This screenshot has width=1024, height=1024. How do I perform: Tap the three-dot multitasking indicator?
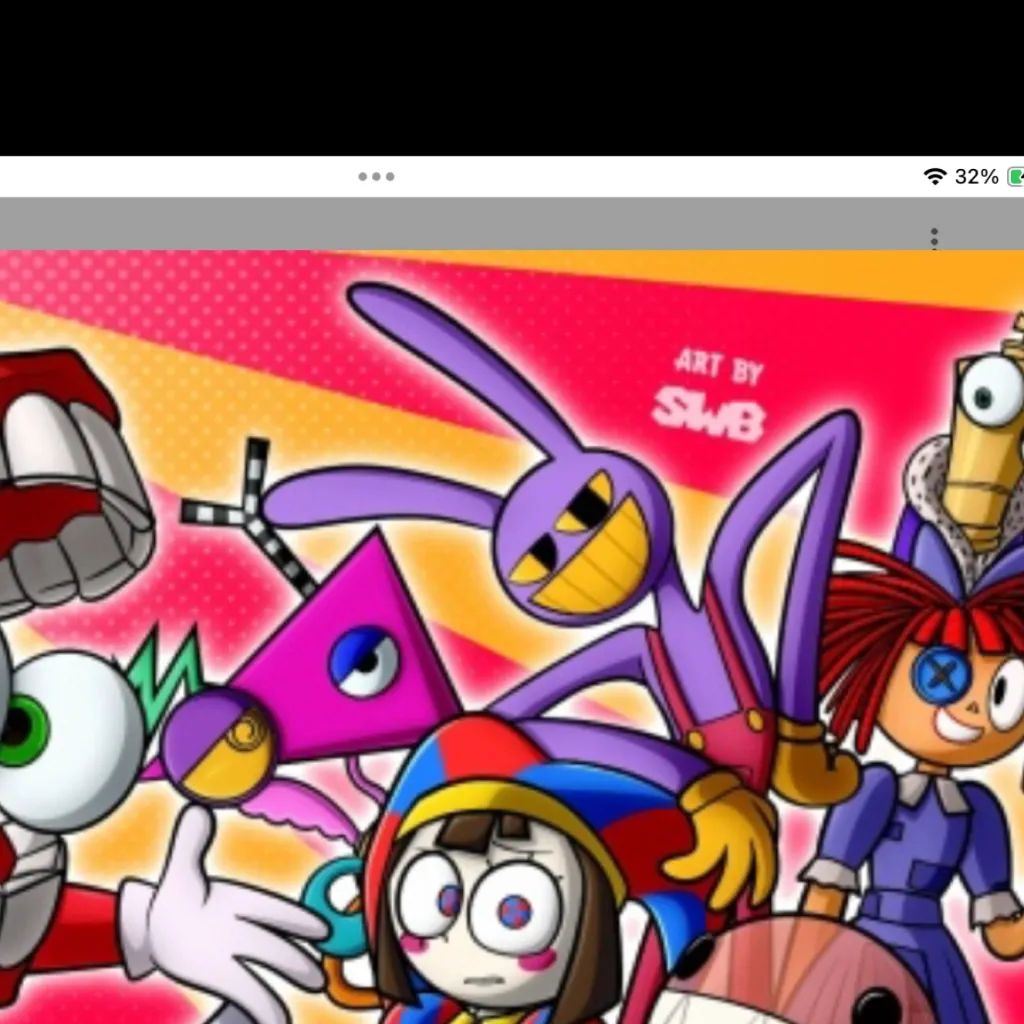click(376, 176)
